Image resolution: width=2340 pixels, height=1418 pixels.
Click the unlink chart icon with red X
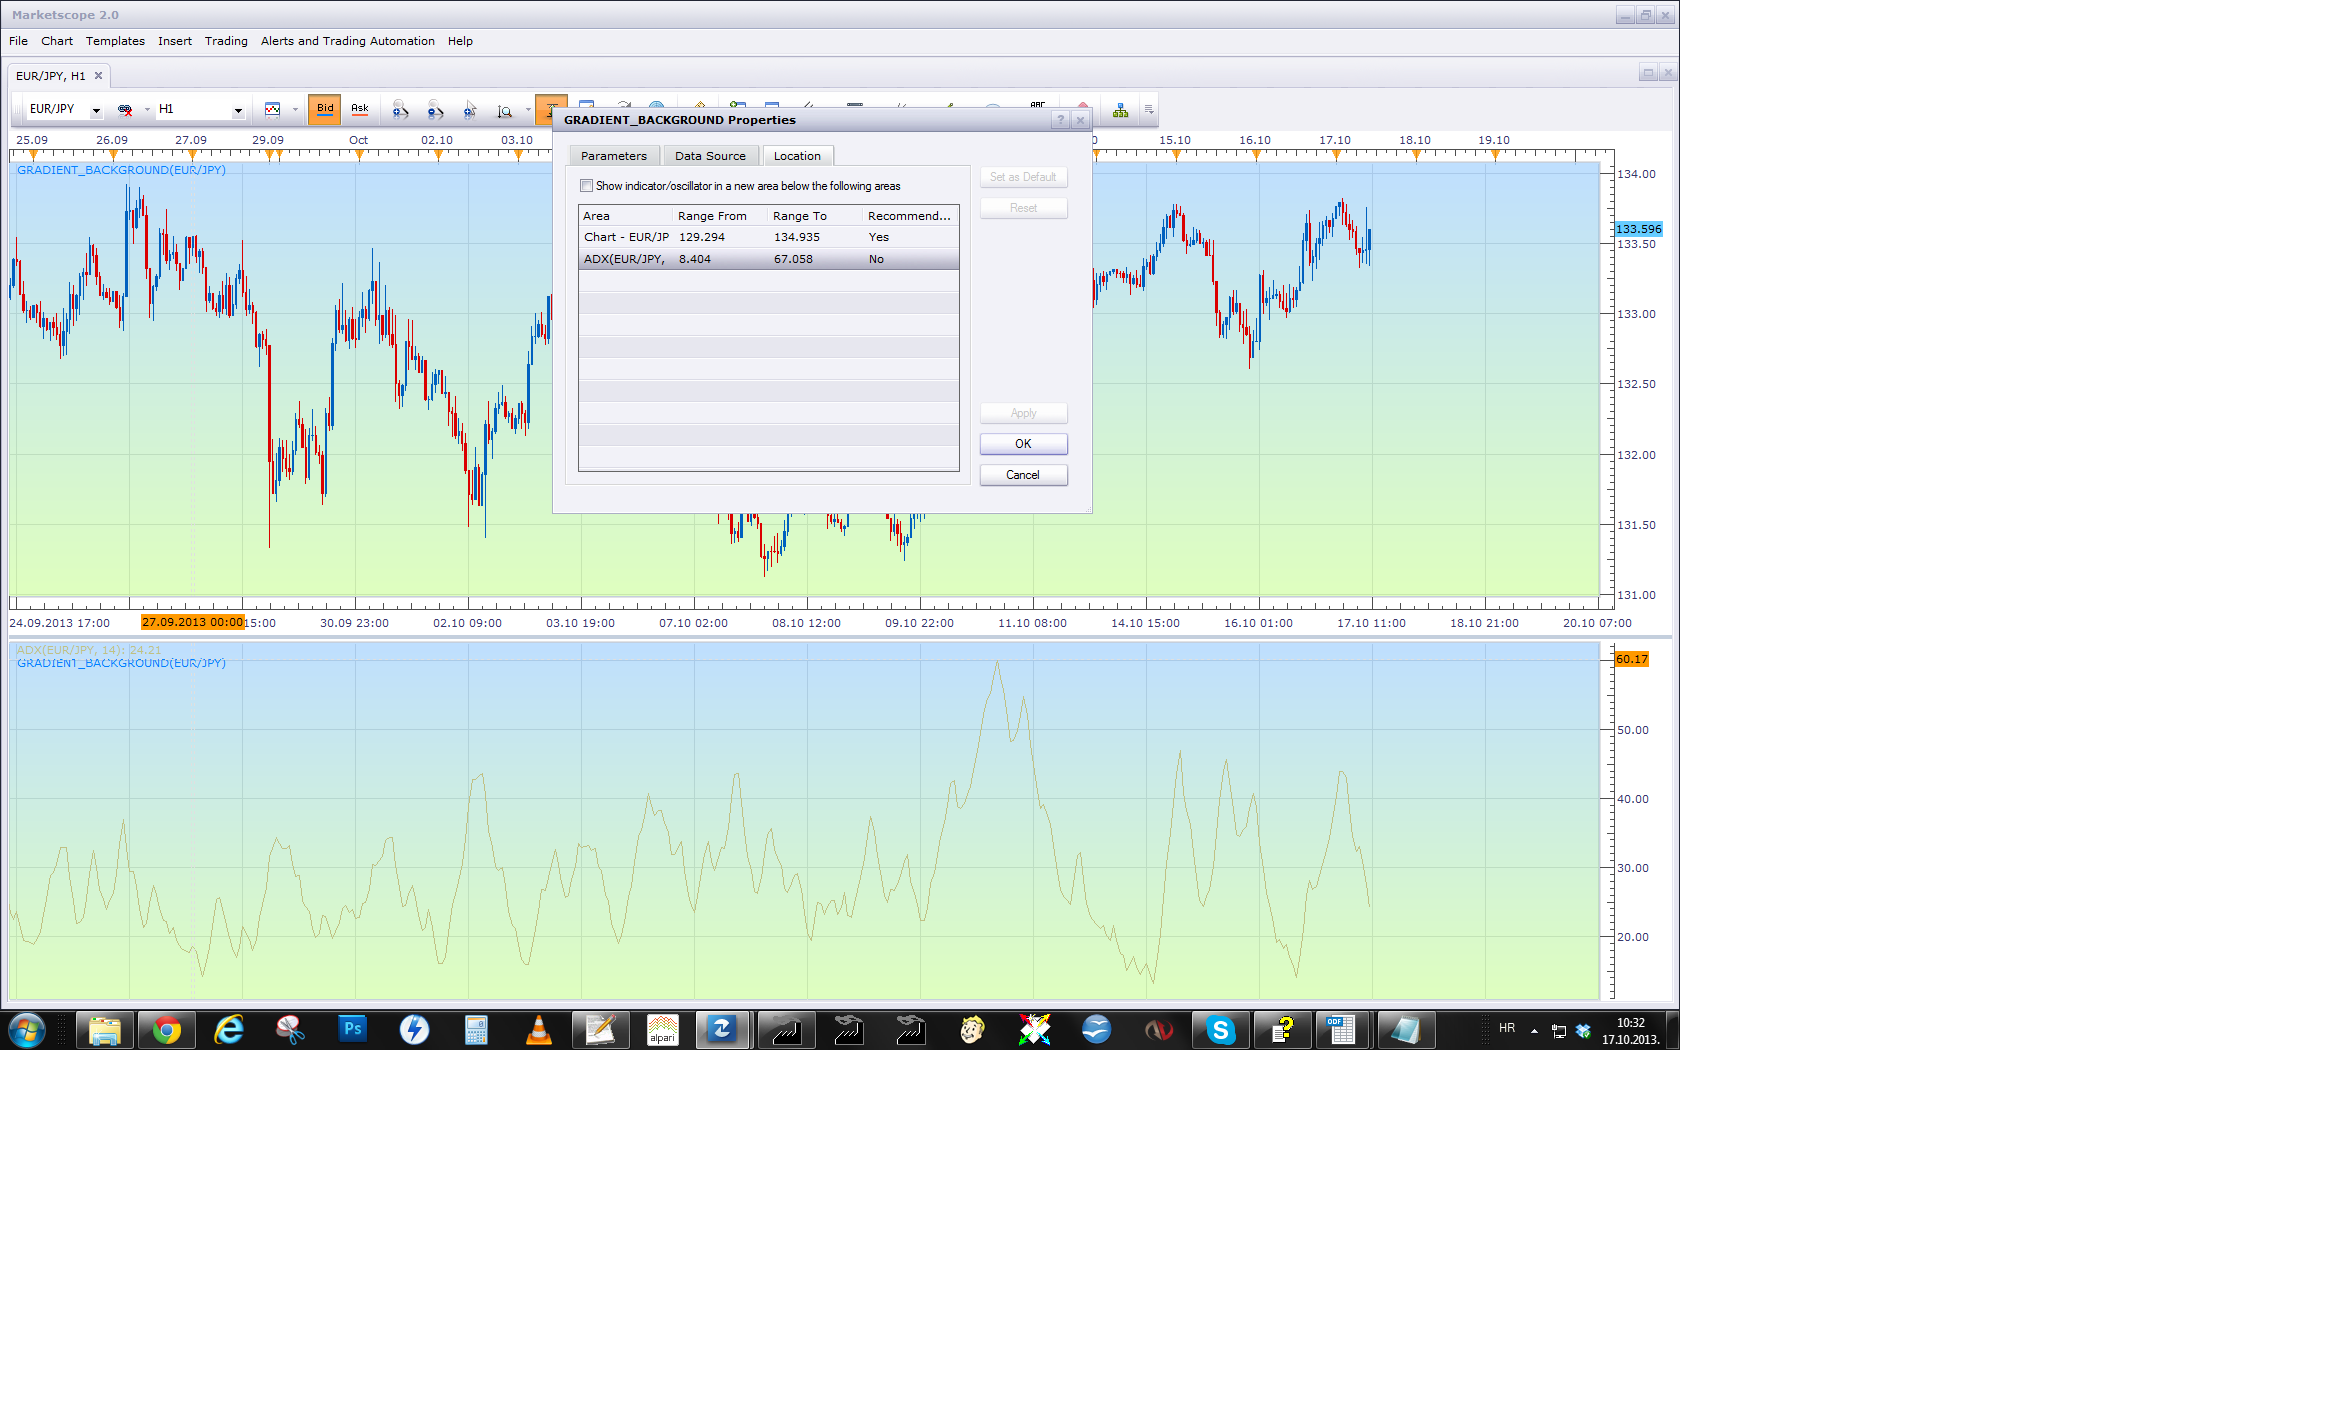(125, 109)
